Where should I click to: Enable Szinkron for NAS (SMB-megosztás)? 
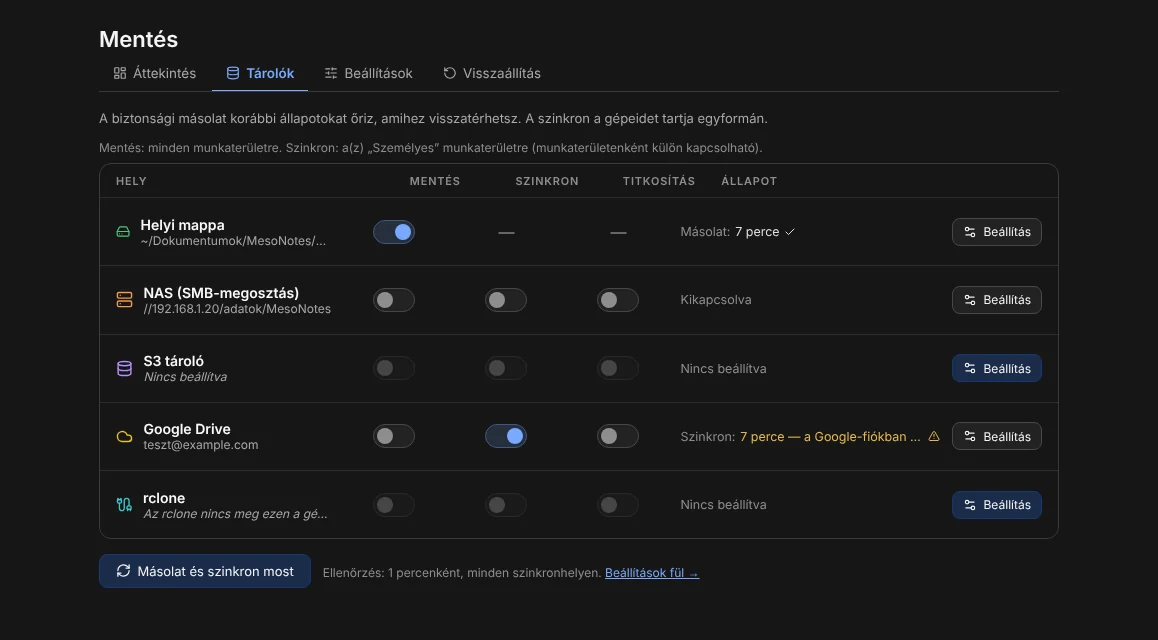tap(506, 300)
